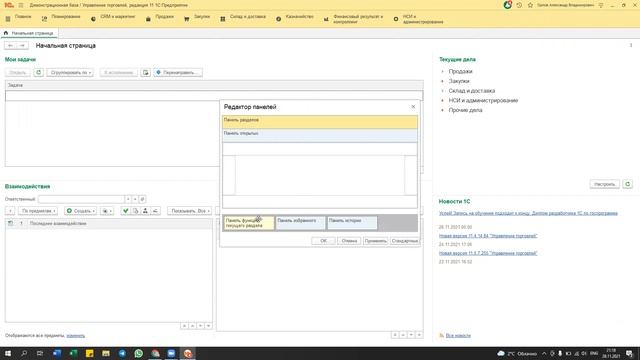Viewport: 640px width, 360px height.
Task: Select Панель разделов in panel editor
Action: pyautogui.click(x=320, y=122)
